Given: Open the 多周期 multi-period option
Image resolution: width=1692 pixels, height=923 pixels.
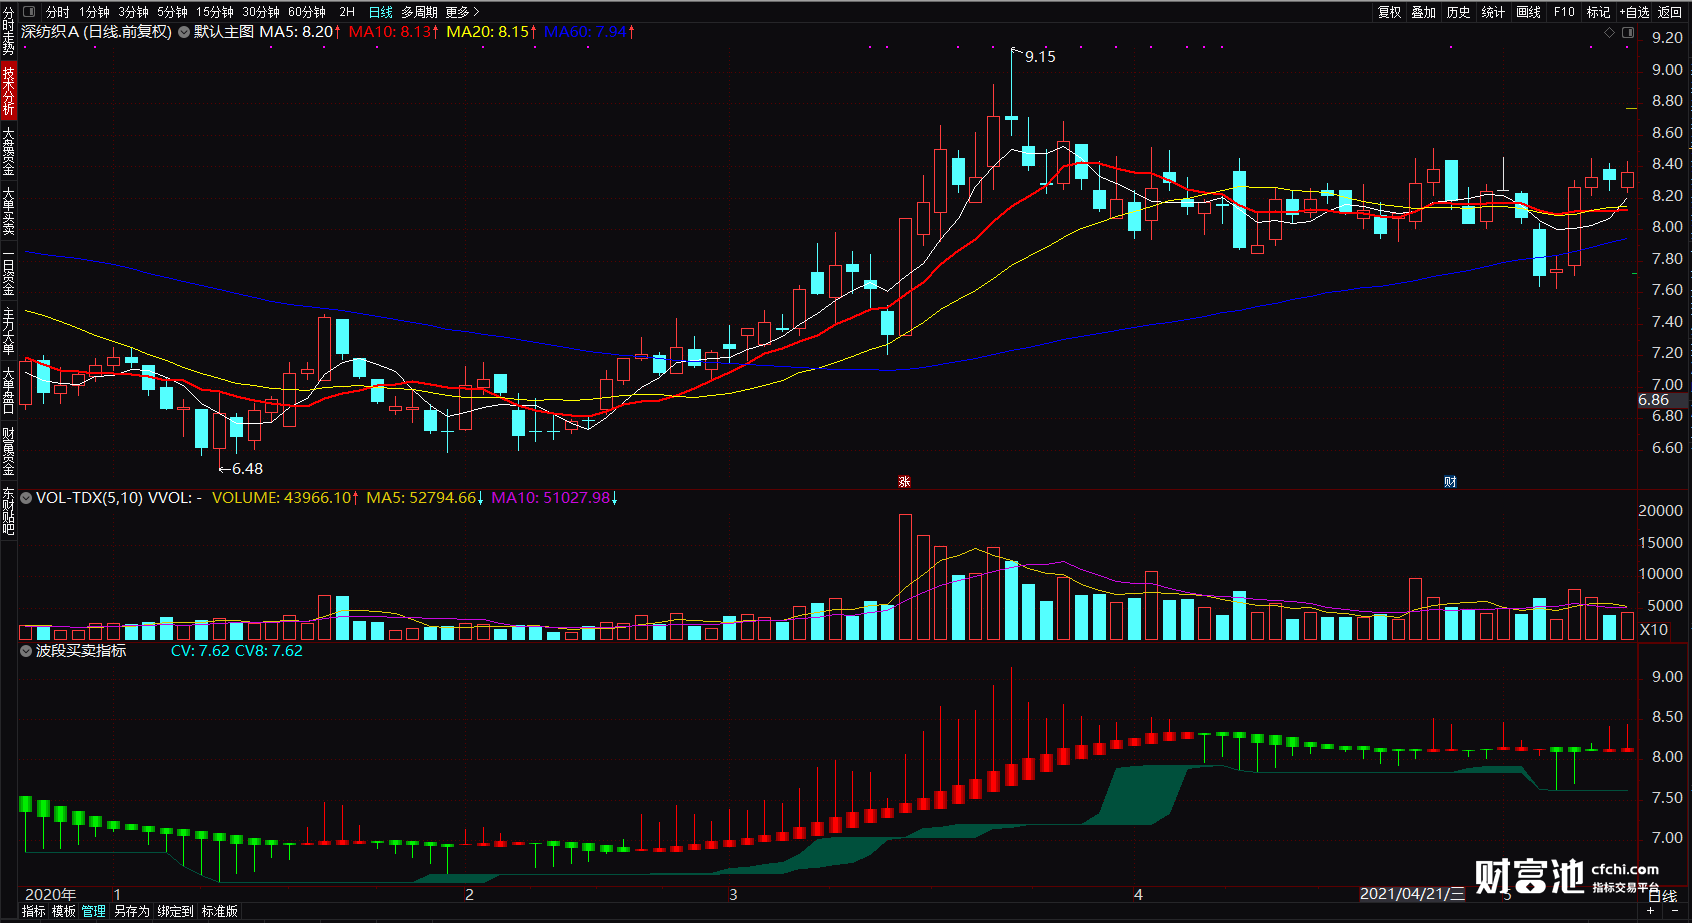Looking at the screenshot, I should [x=419, y=12].
